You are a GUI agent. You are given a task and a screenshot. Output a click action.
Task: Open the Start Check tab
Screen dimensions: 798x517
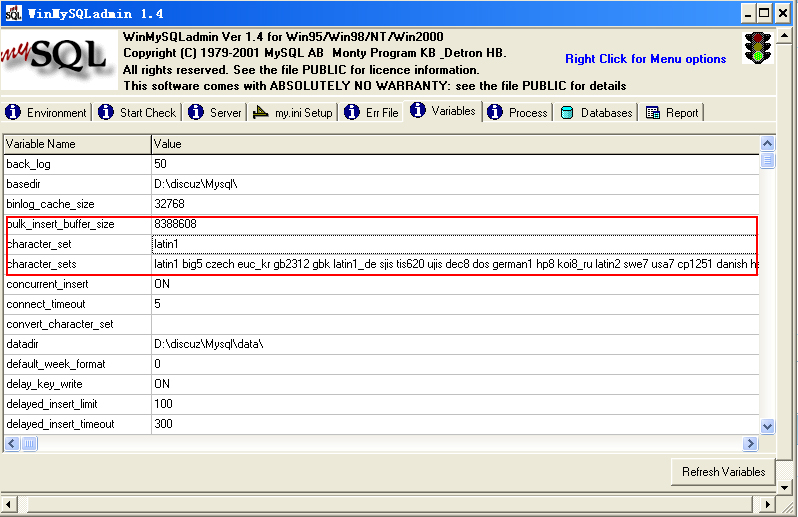tap(137, 112)
